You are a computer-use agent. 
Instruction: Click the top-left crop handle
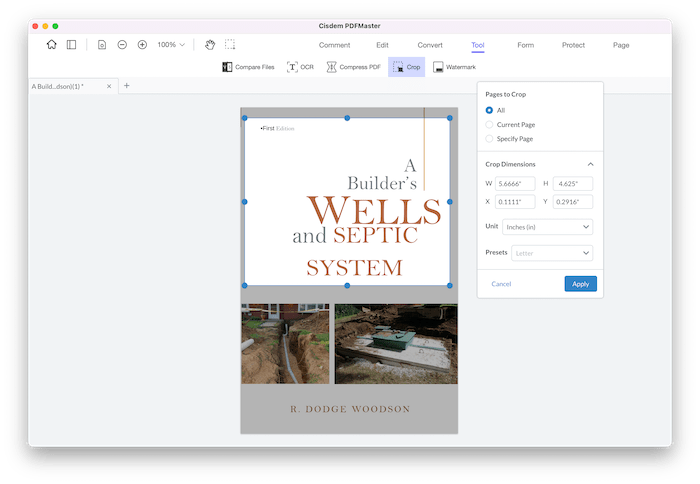(x=245, y=118)
